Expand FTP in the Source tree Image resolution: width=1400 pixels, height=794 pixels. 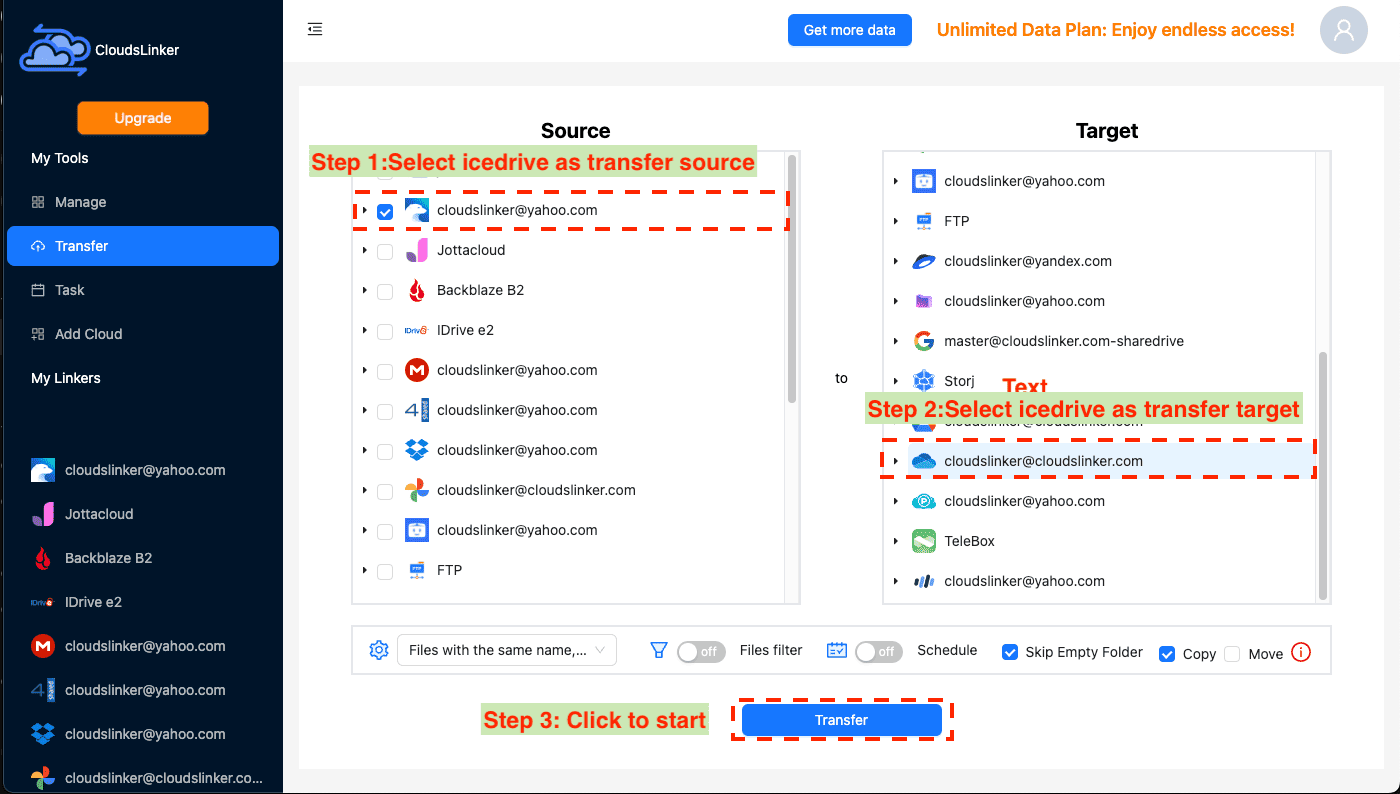click(x=365, y=570)
